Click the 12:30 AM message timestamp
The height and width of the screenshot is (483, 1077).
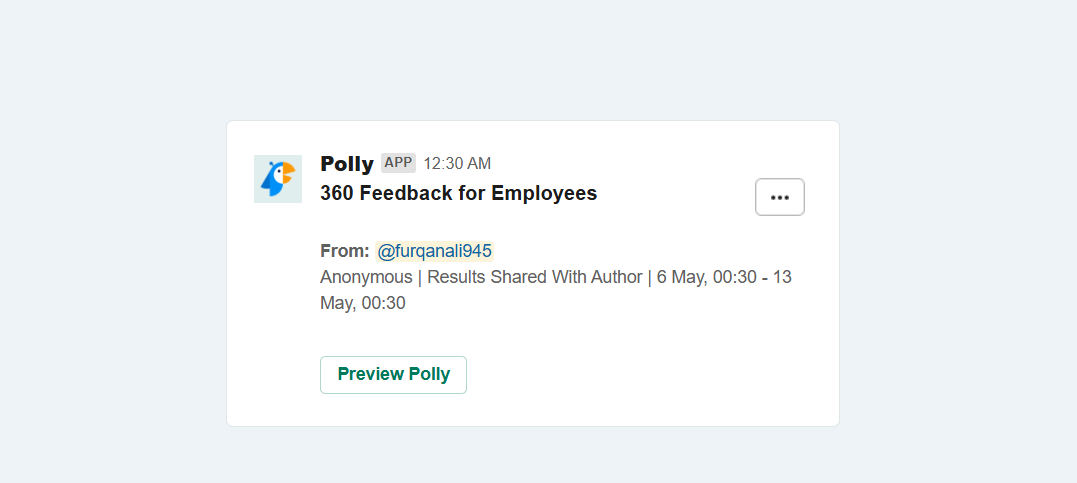pos(457,164)
